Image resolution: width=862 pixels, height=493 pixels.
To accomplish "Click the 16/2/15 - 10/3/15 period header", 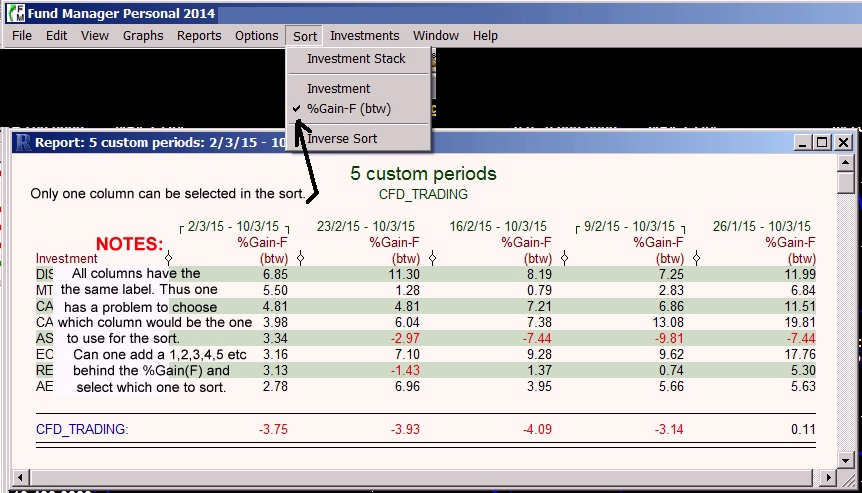I will (498, 226).
